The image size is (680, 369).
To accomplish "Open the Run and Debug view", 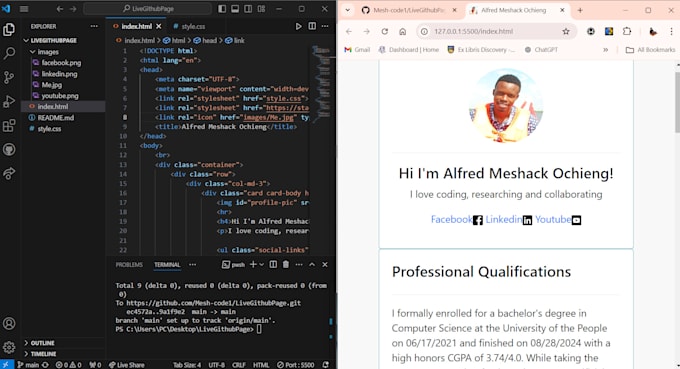I will pos(9,101).
